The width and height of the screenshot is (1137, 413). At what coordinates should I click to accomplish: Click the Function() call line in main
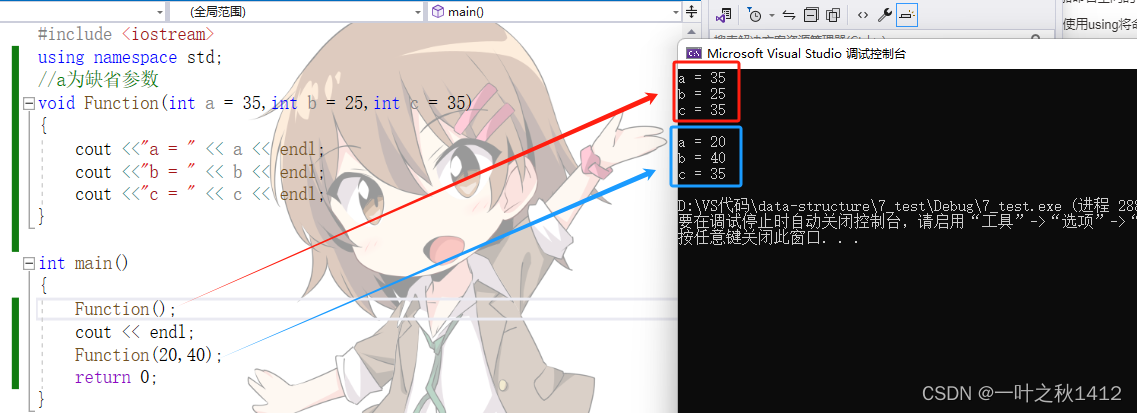(x=125, y=309)
